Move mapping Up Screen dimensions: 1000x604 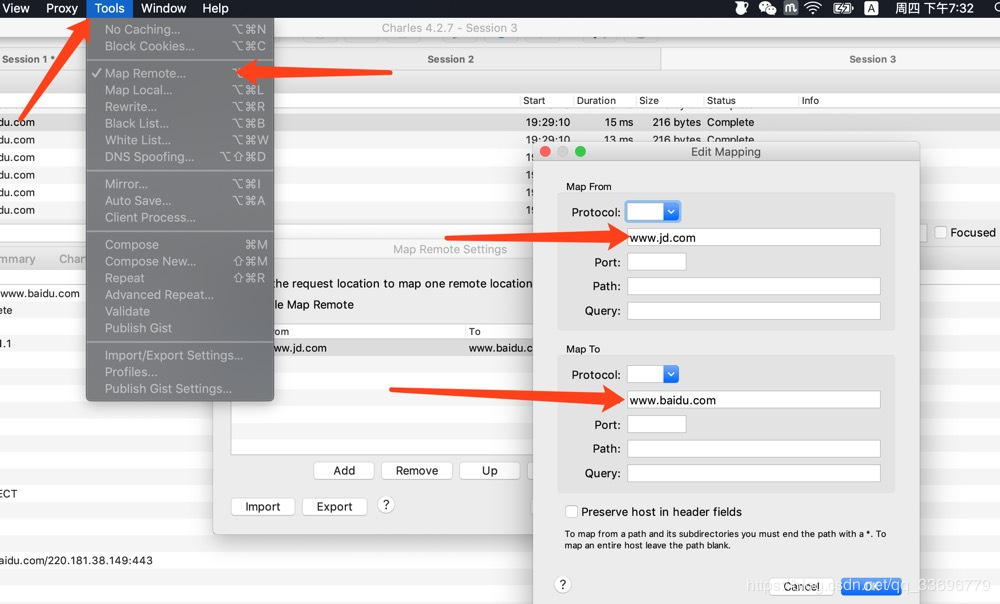(489, 471)
